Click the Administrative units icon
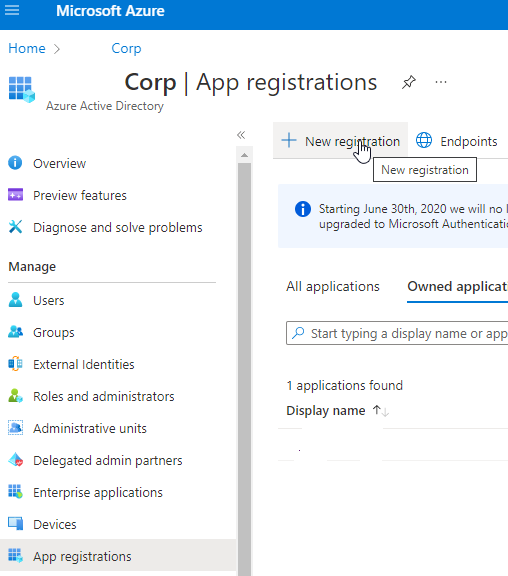Viewport: 508px width, 576px height. click(15, 428)
